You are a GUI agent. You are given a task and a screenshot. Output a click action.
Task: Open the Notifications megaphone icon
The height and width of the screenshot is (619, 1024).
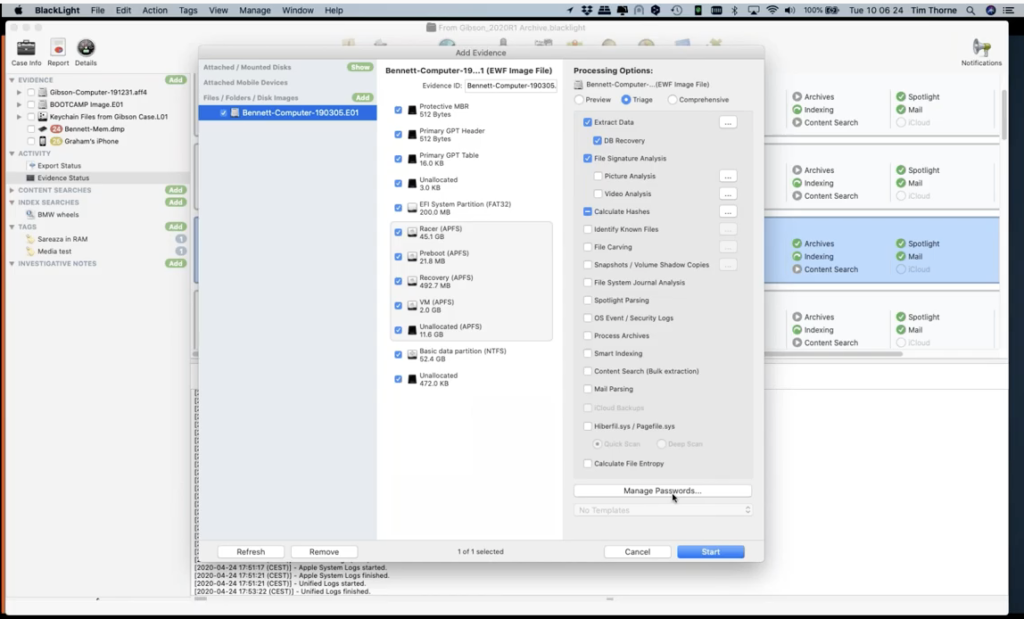(x=981, y=48)
